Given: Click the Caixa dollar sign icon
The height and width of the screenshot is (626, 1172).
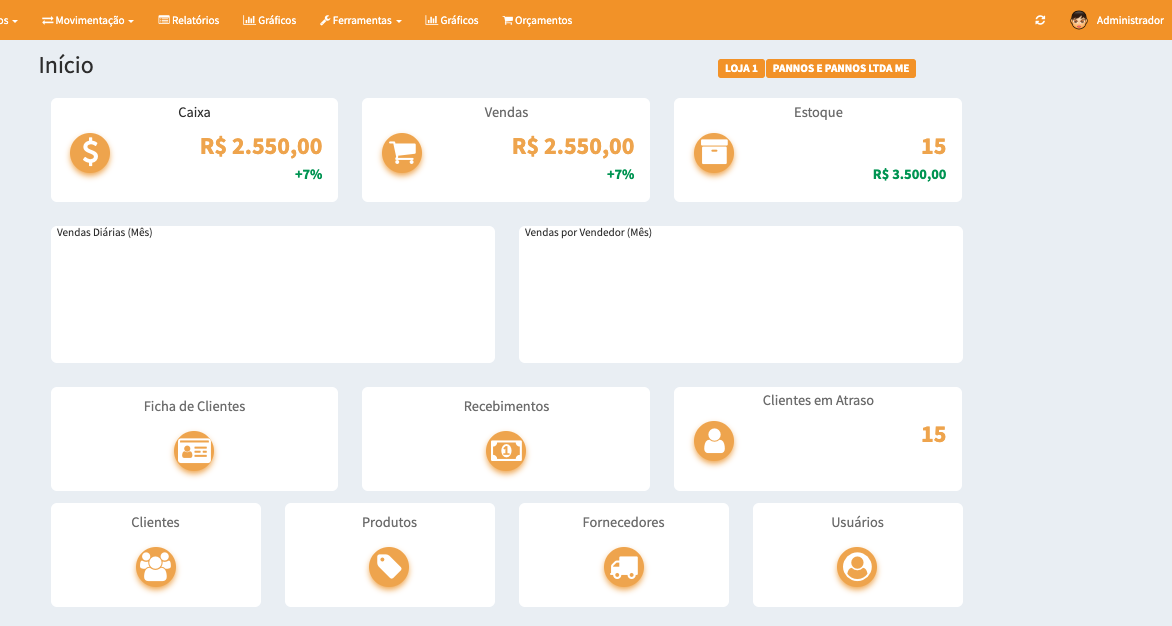Looking at the screenshot, I should click(x=90, y=153).
